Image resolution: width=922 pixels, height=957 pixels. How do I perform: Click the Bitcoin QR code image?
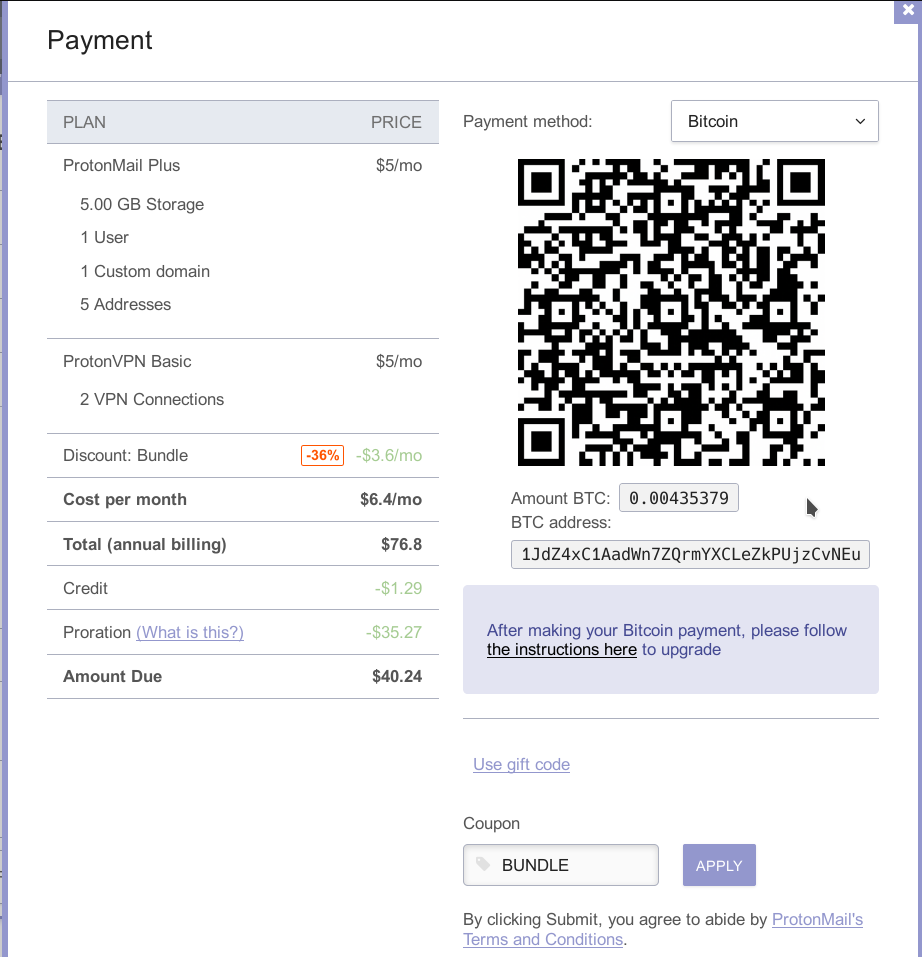671,312
